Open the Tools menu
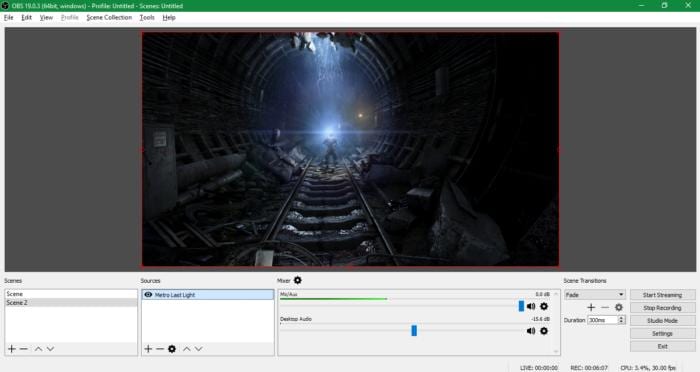This screenshot has height=372, width=700. [x=147, y=17]
